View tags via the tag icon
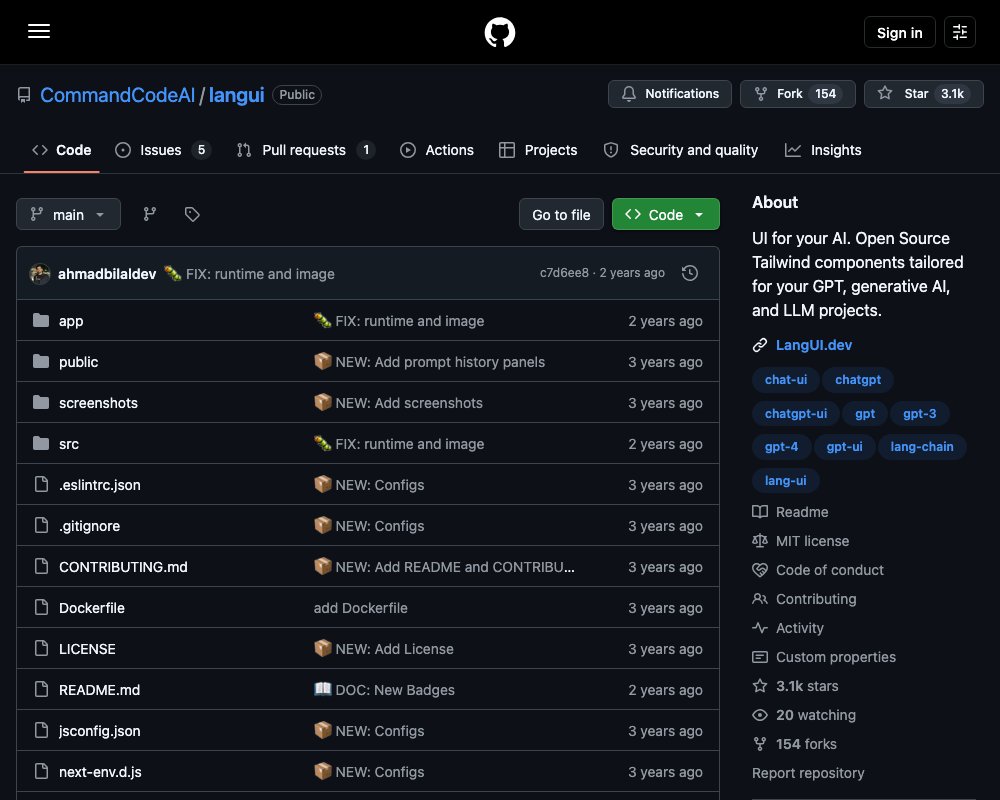Image resolution: width=1000 pixels, height=800 pixels. coord(192,214)
